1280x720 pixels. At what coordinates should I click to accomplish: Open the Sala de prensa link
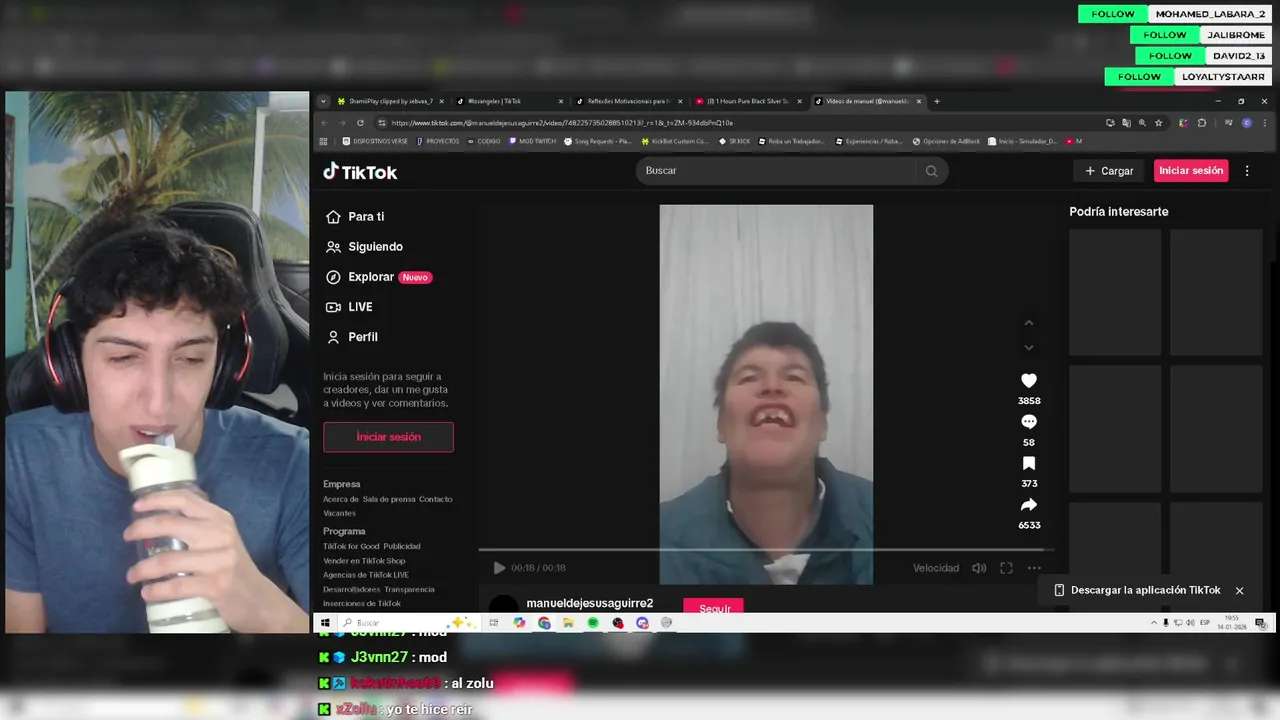click(x=389, y=499)
